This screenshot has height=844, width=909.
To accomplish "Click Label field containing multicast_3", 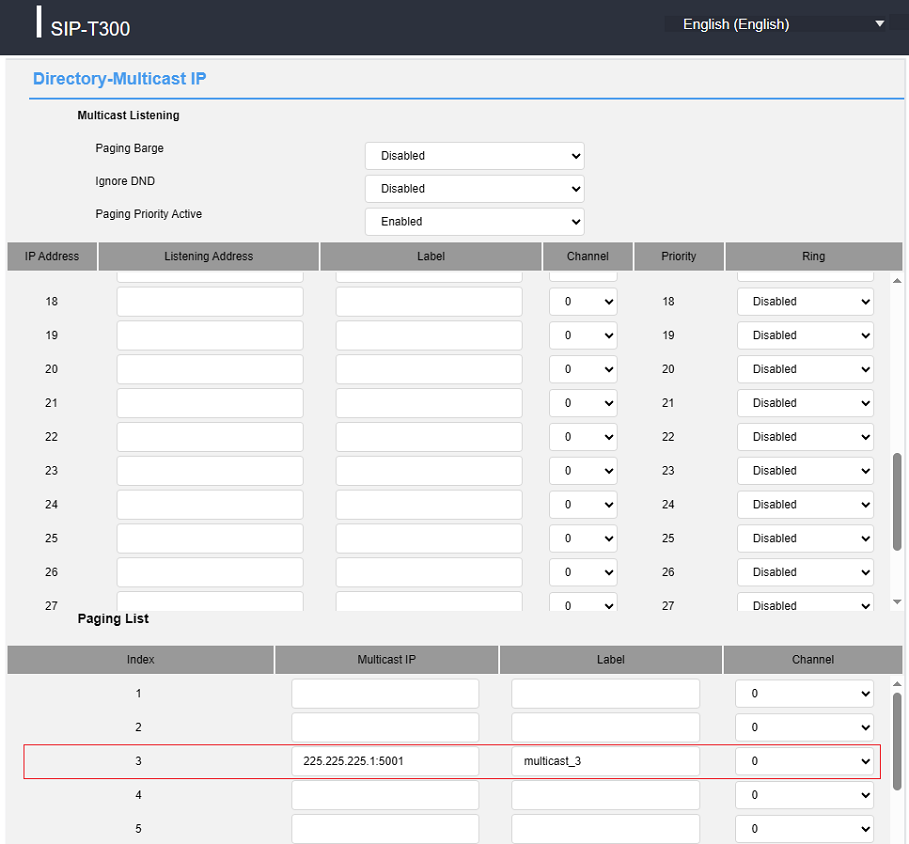I will (x=605, y=761).
